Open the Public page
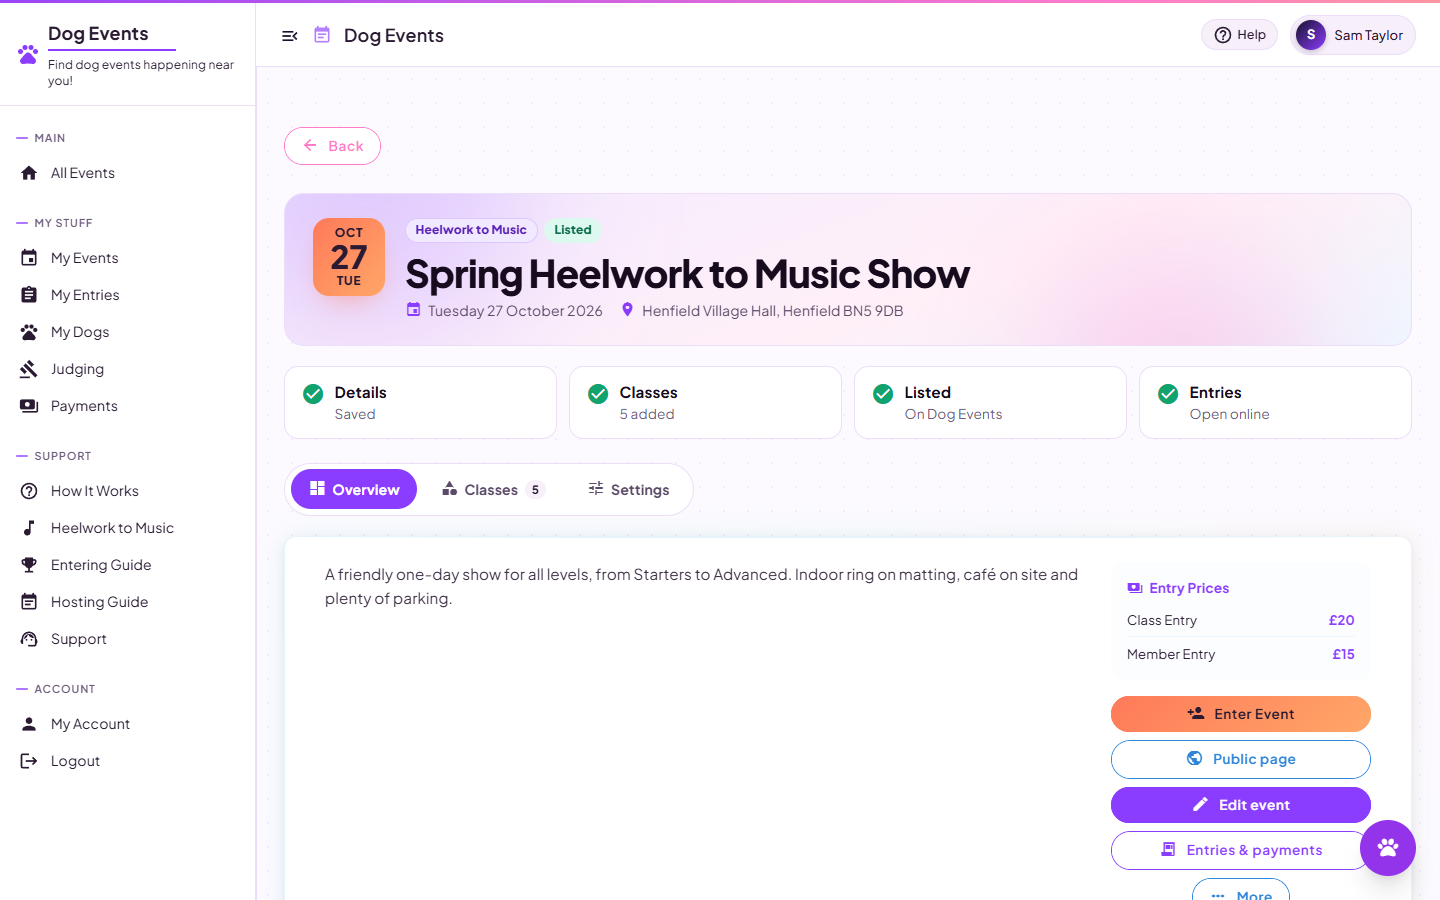This screenshot has height=900, width=1440. coord(1240,759)
